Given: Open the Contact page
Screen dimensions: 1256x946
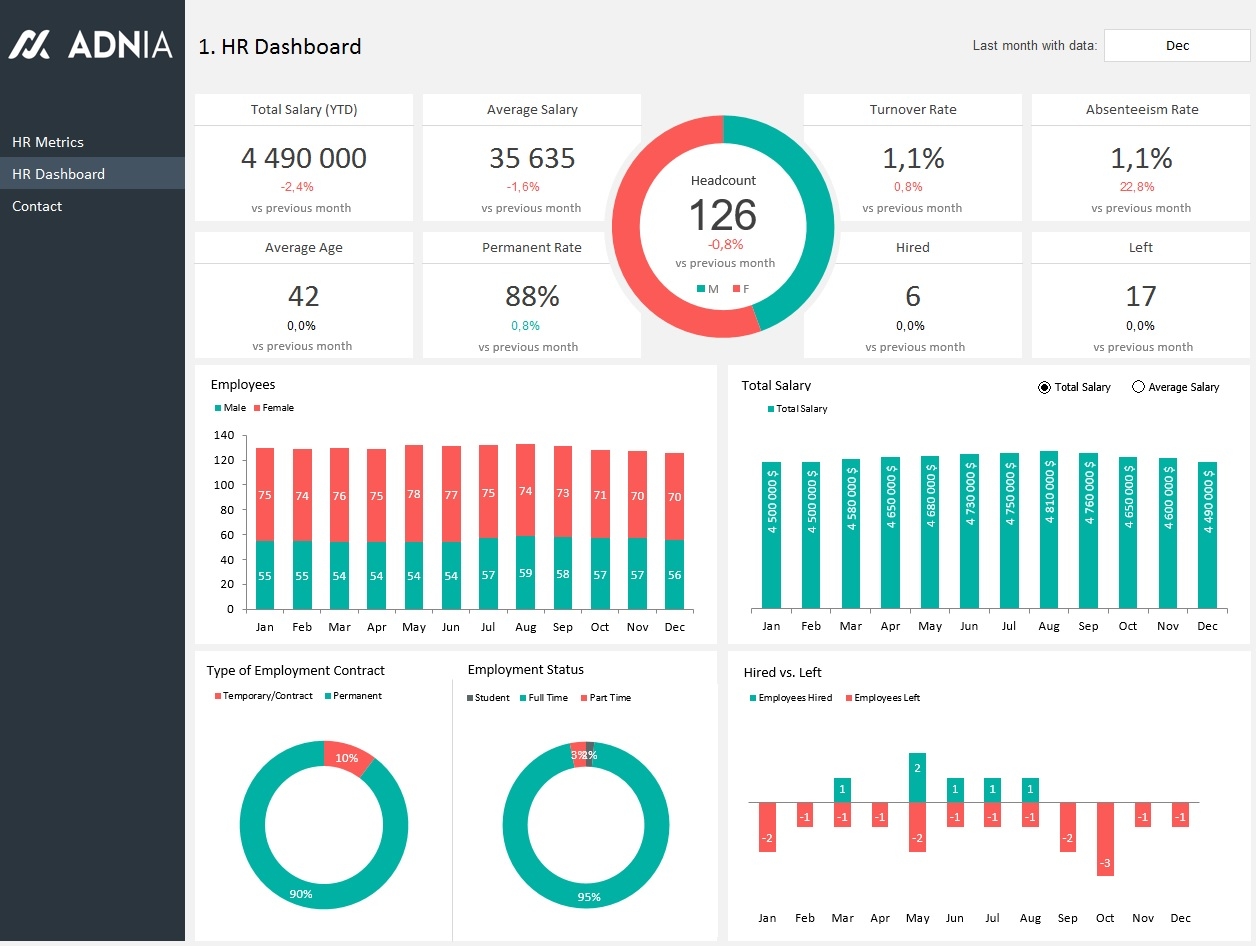Looking at the screenshot, I should point(37,206).
